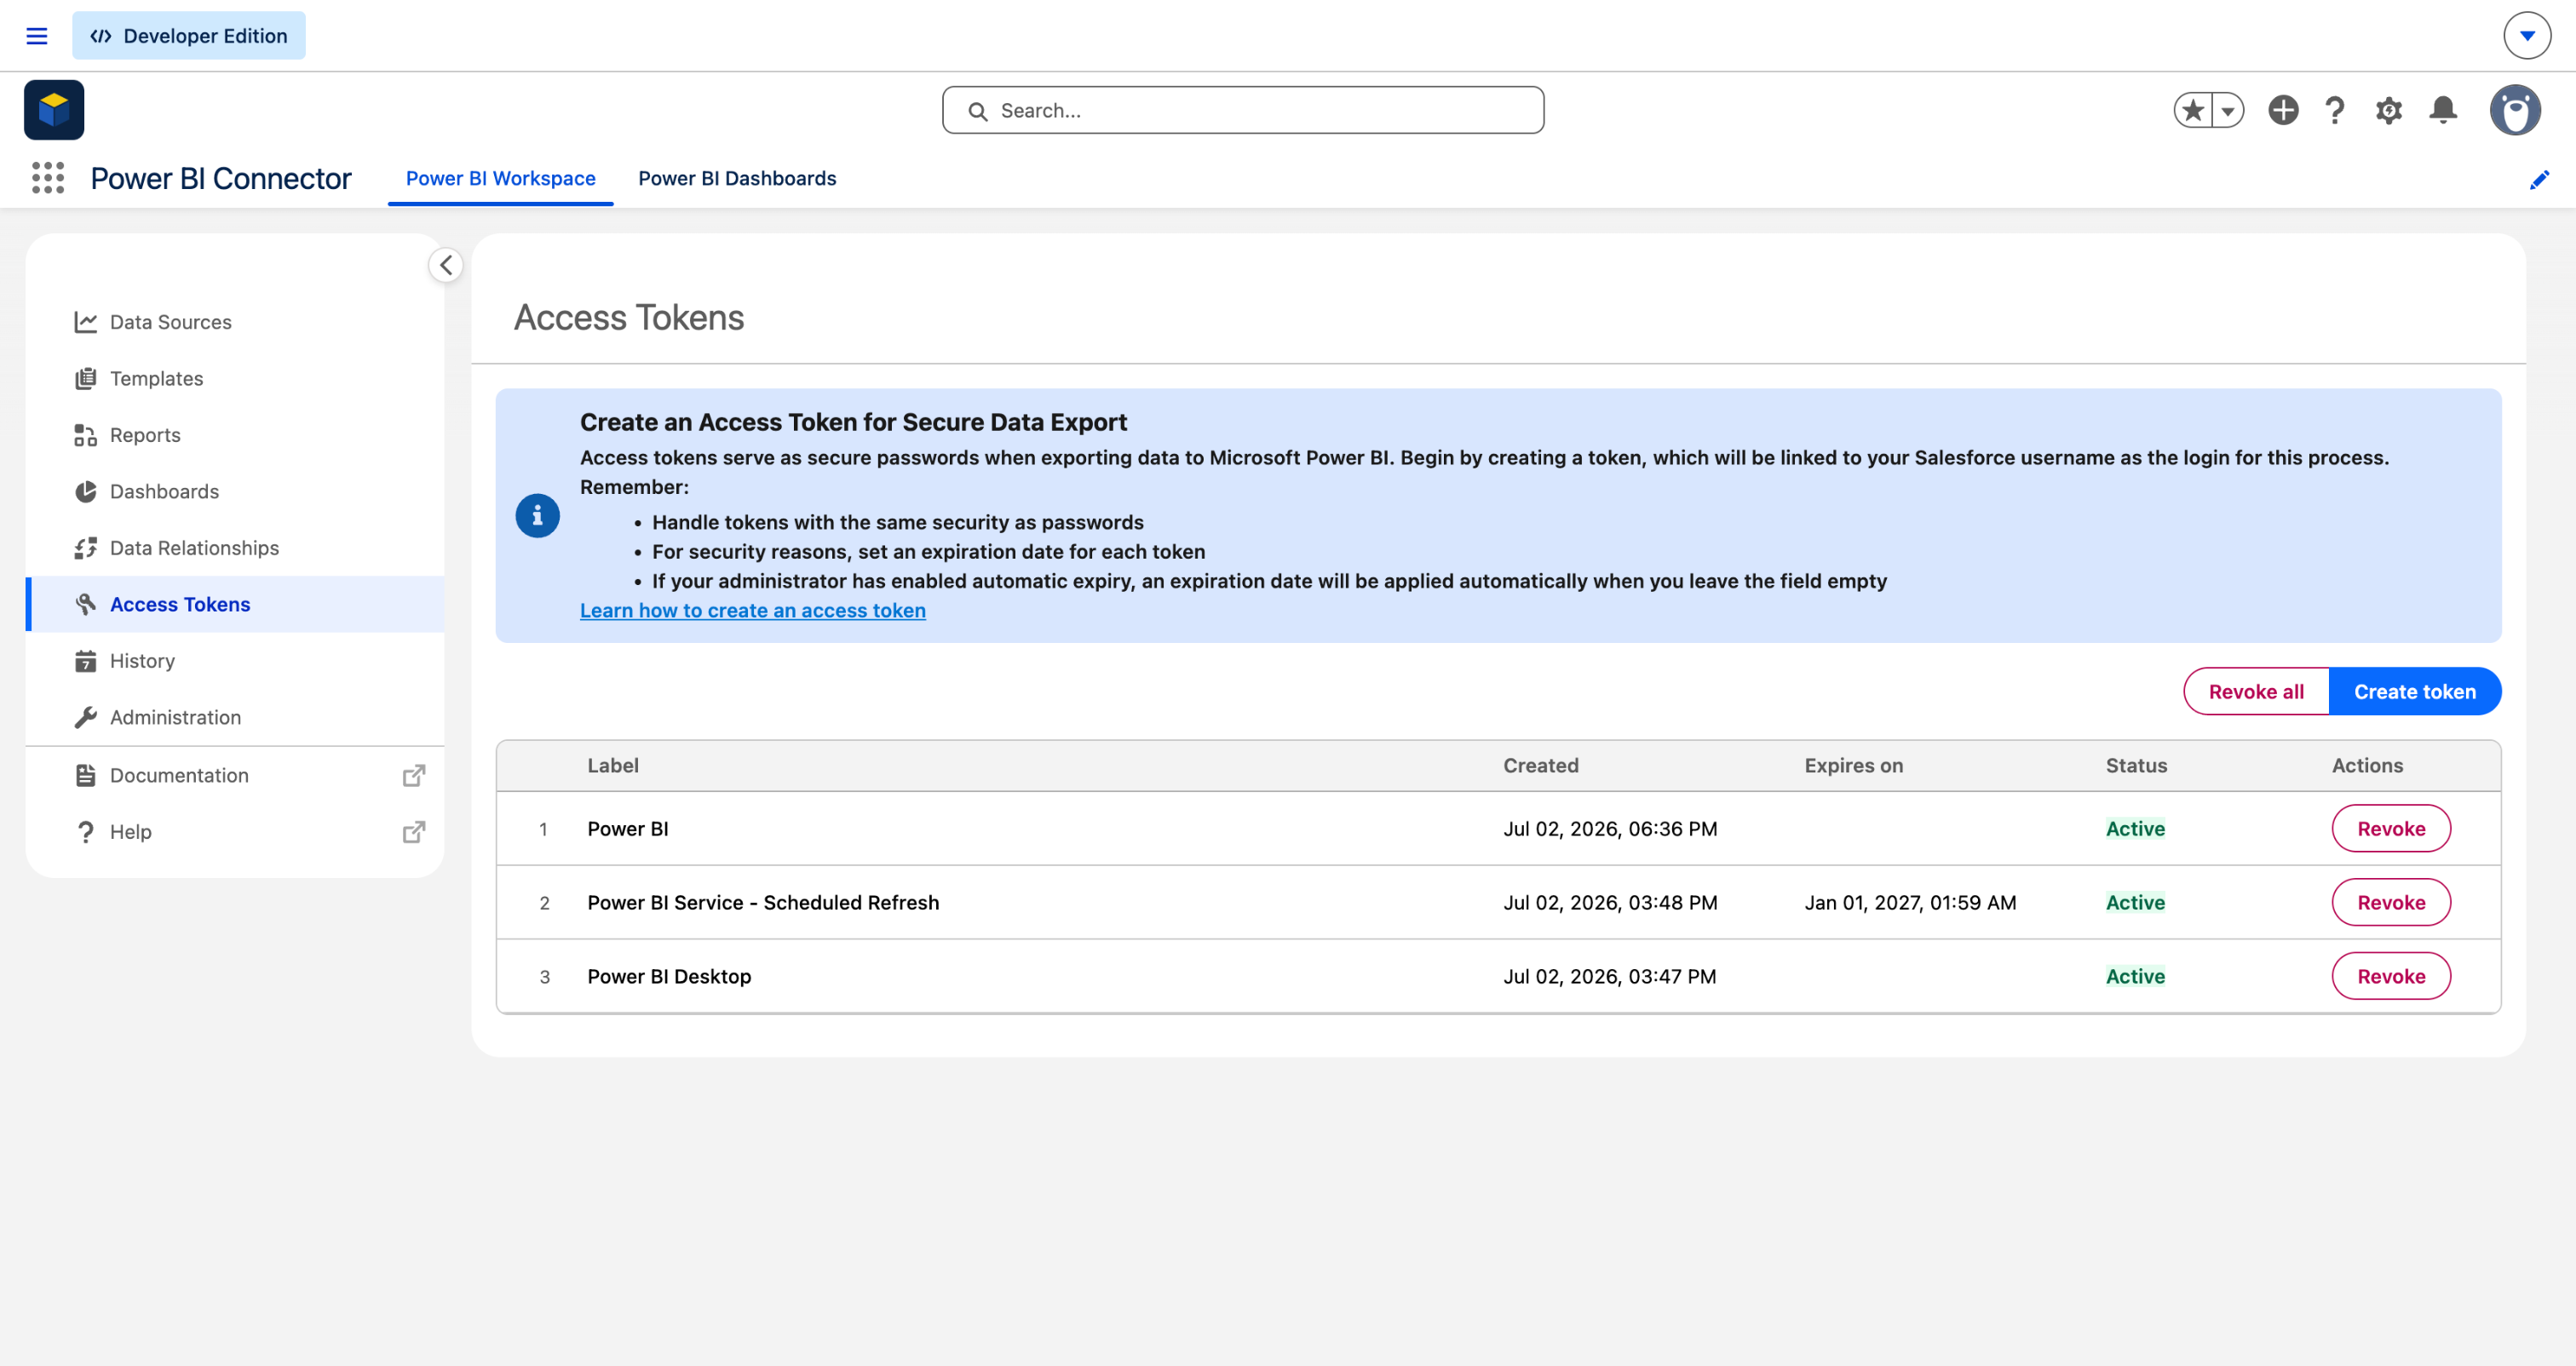The width and height of the screenshot is (2576, 1366).
Task: Select Access Tokens in sidebar
Action: pos(235,604)
